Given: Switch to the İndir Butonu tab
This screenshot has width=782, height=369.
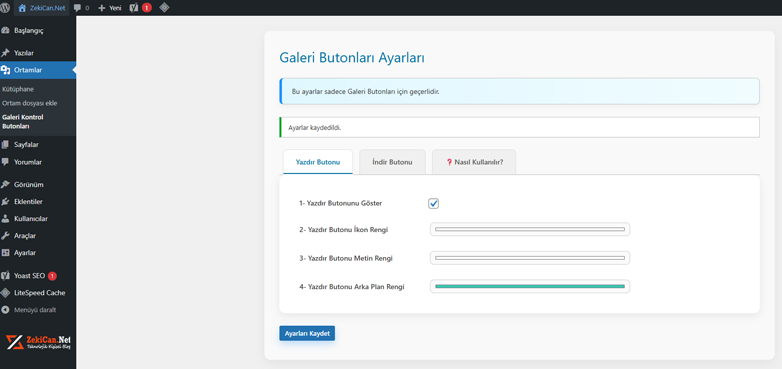Looking at the screenshot, I should [x=392, y=162].
